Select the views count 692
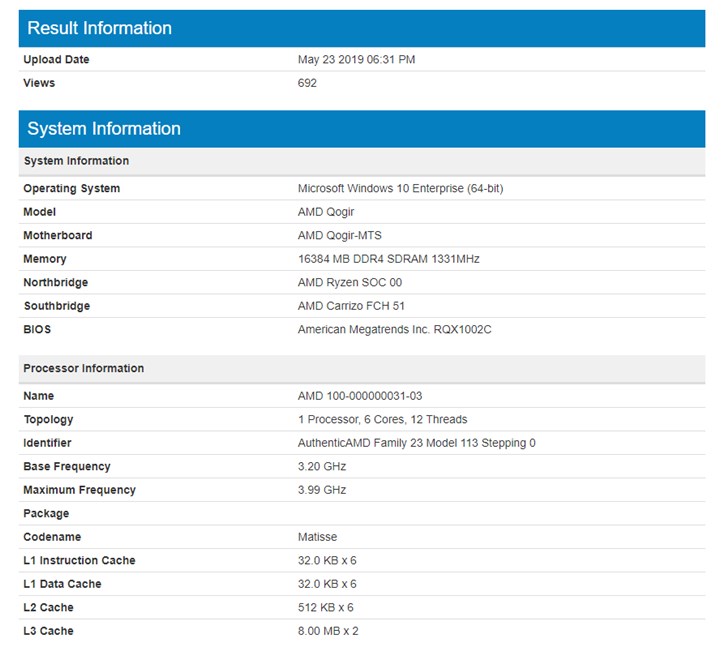This screenshot has width=728, height=655. click(x=307, y=83)
